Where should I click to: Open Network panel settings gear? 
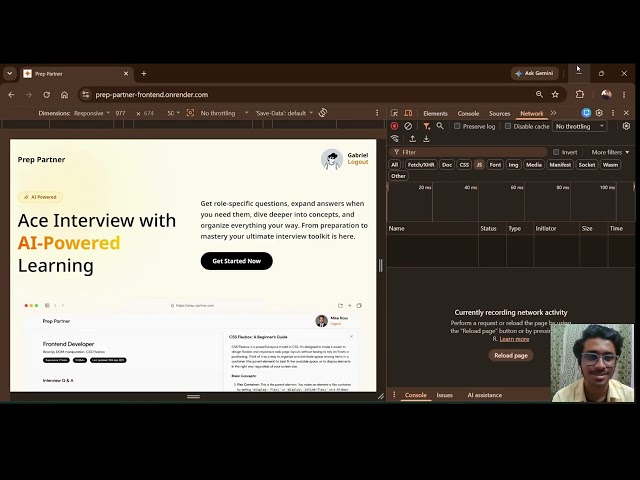tap(627, 126)
